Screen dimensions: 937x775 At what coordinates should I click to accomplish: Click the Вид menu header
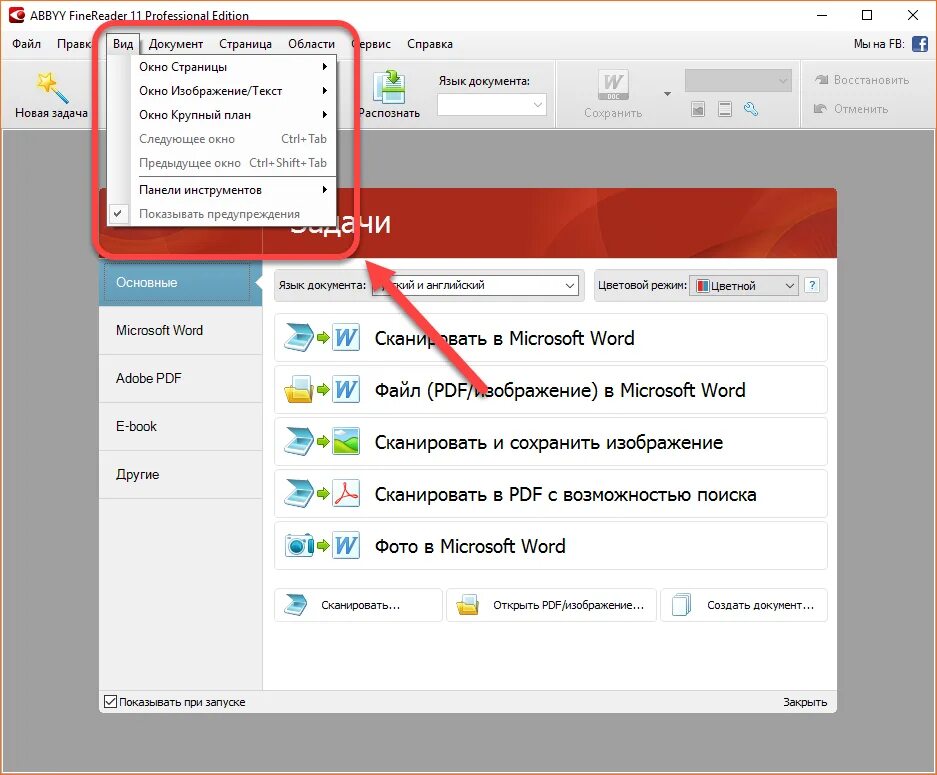[x=123, y=44]
